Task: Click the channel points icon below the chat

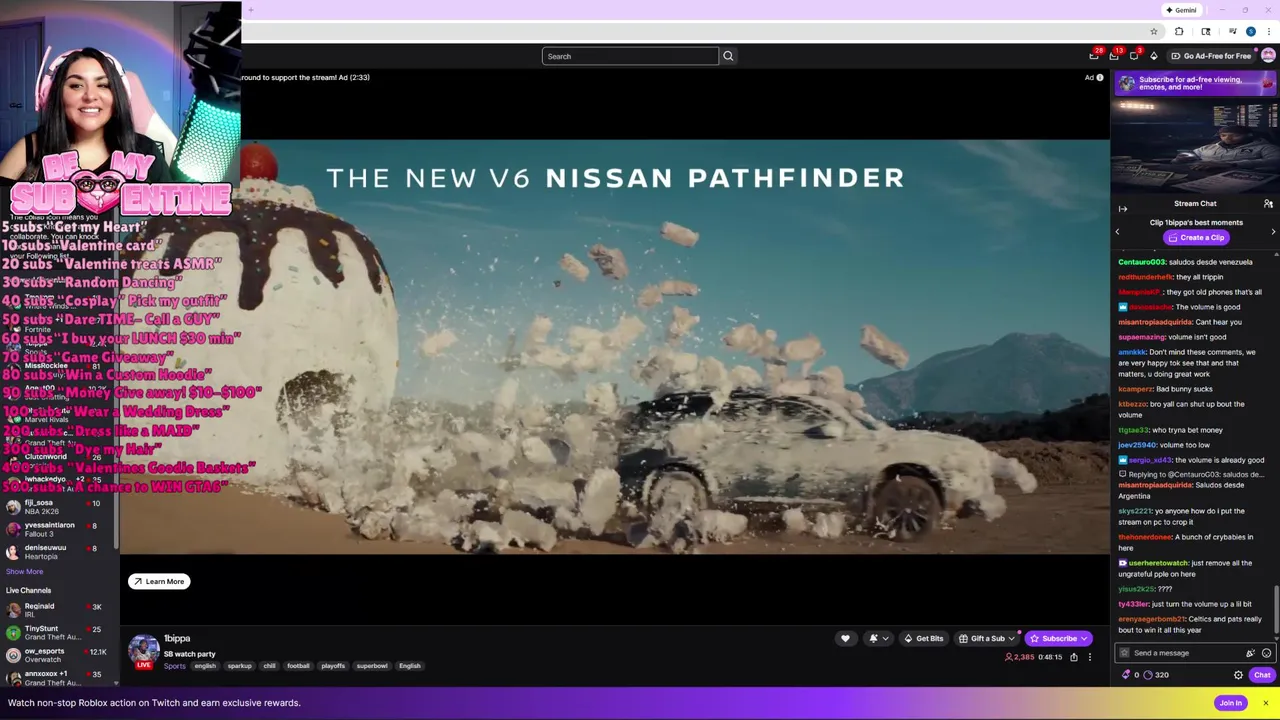Action: pos(1148,675)
